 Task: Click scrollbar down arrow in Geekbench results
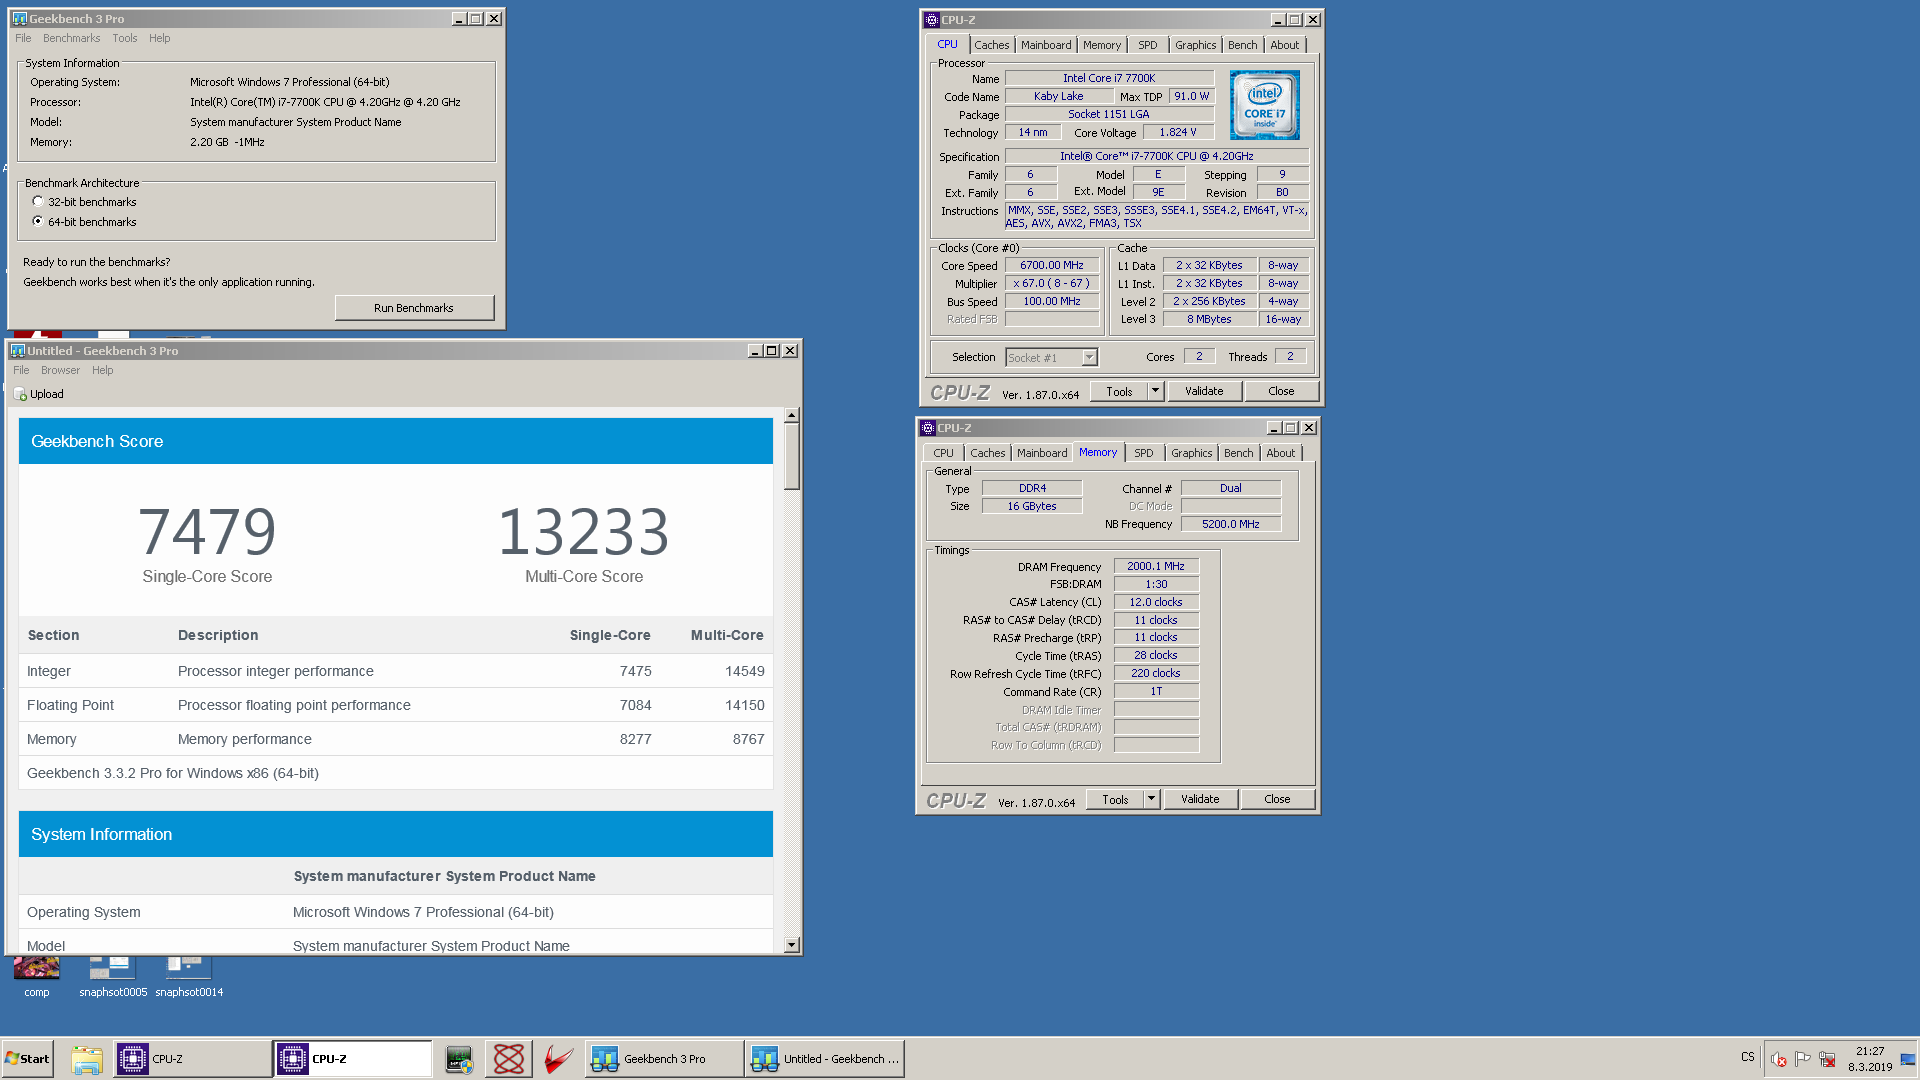tap(792, 945)
